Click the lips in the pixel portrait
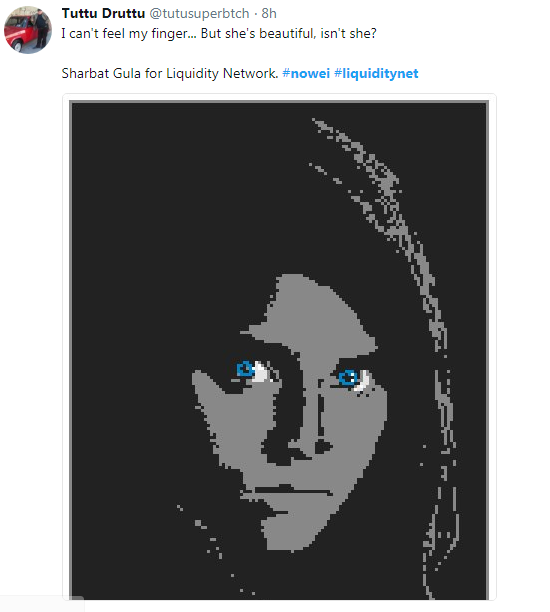Screen dimensions: 550x612 (x=291, y=495)
